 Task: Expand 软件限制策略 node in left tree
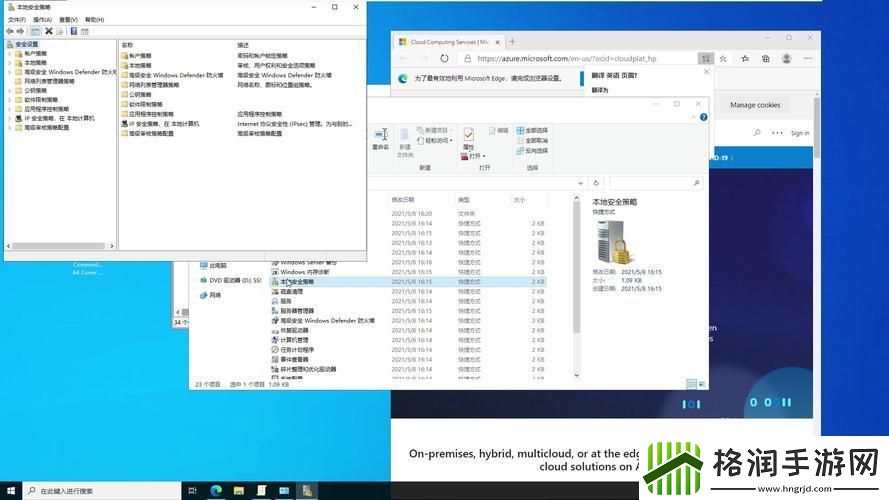pos(10,100)
